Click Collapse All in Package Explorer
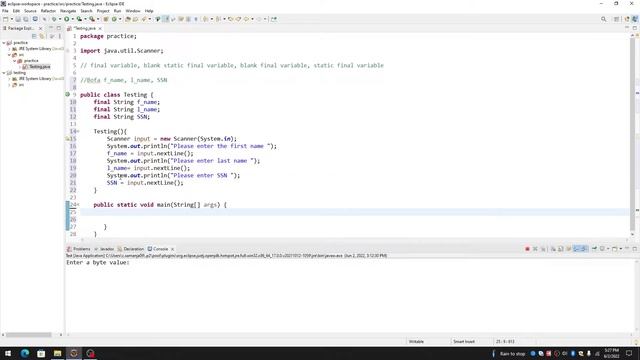Viewport: 640px width, 360px height. [34, 36]
